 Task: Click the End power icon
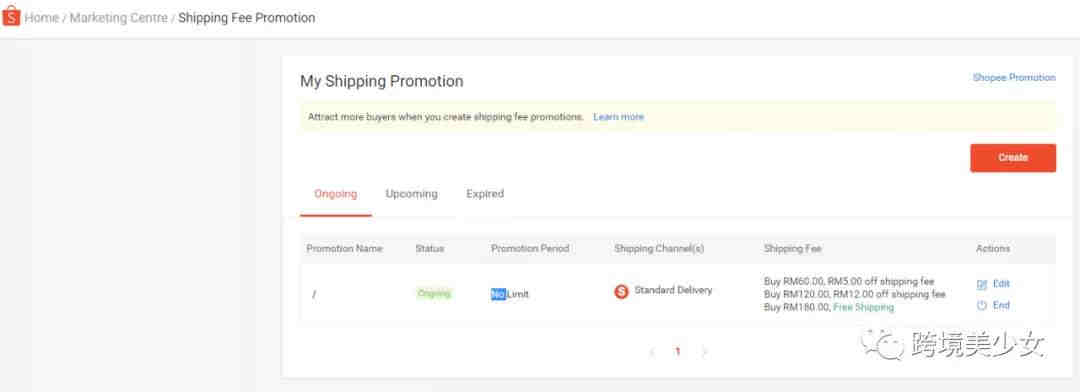[982, 305]
